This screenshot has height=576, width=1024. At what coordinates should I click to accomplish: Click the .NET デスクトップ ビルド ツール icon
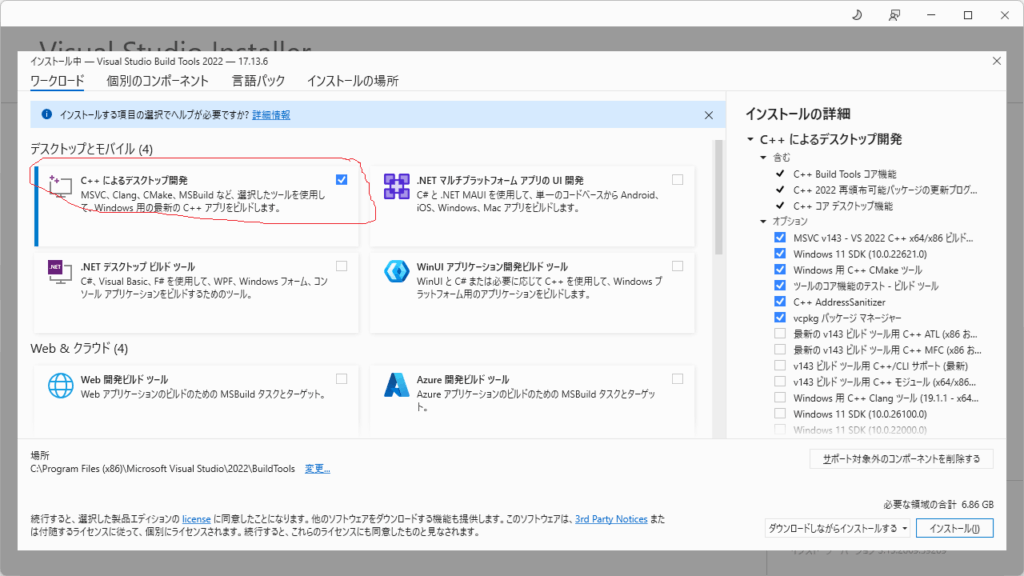click(x=60, y=272)
